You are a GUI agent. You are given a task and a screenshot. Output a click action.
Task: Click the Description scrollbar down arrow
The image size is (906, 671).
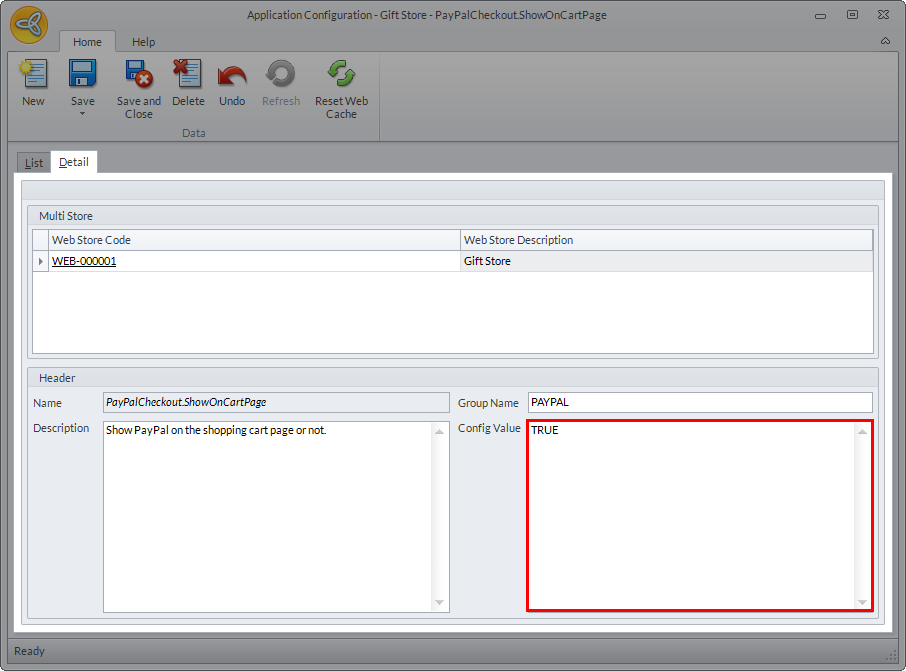pyautogui.click(x=440, y=603)
